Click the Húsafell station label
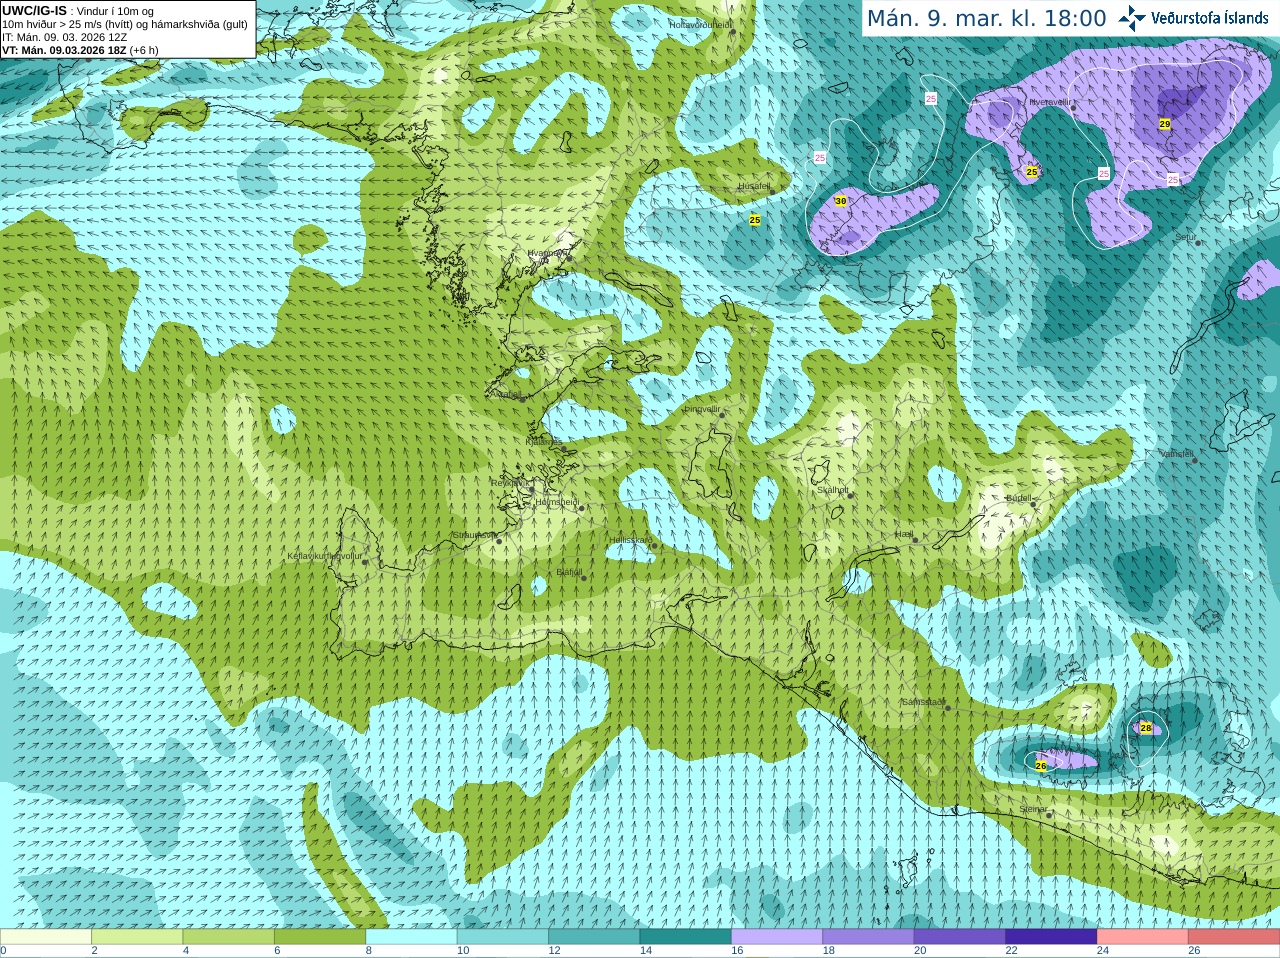 pyautogui.click(x=754, y=186)
